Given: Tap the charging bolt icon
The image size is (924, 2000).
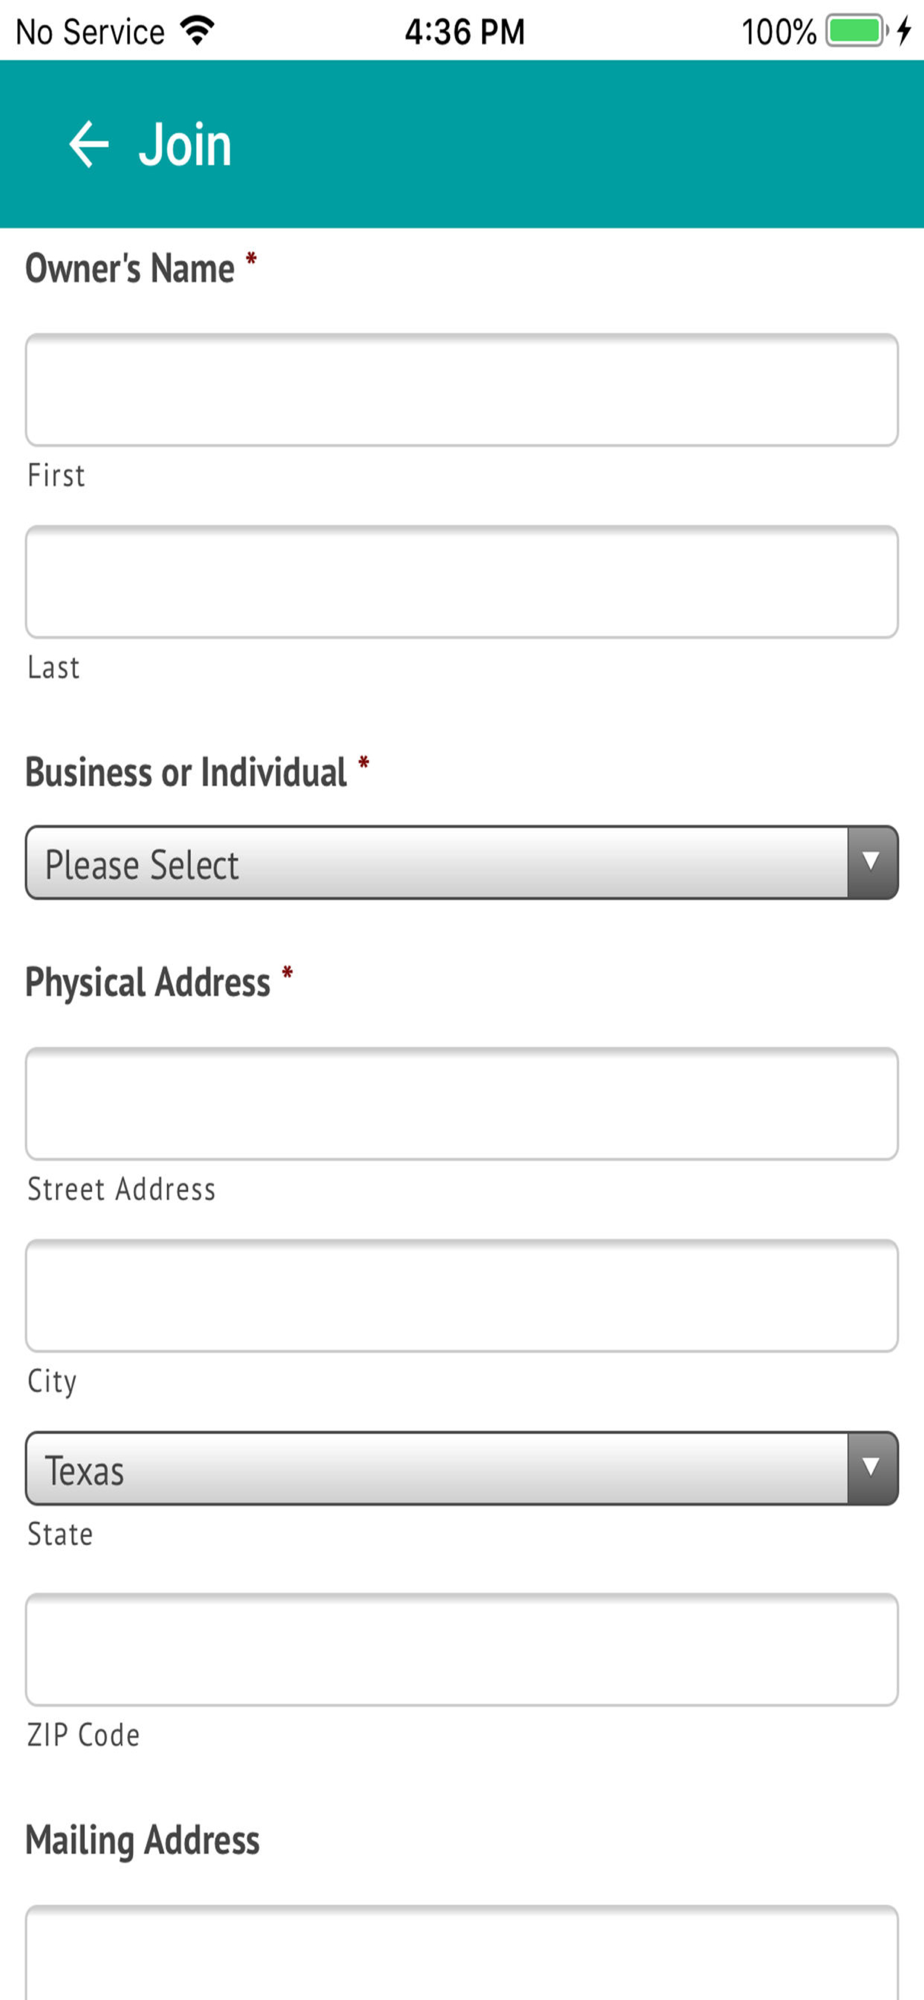Looking at the screenshot, I should (904, 31).
